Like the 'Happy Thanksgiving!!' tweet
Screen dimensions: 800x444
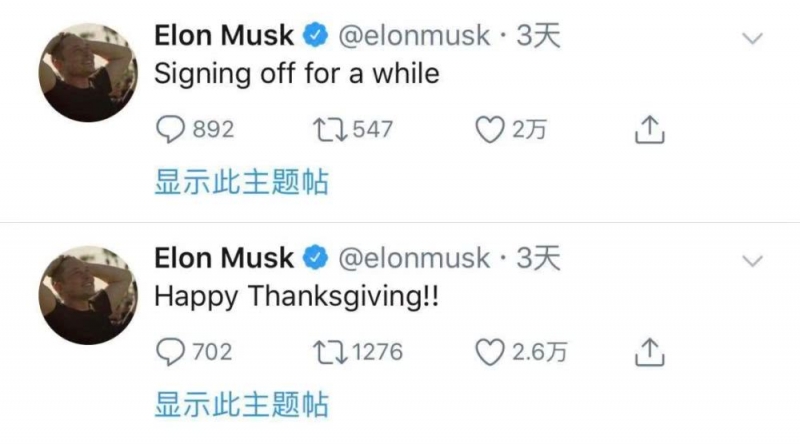click(x=490, y=352)
